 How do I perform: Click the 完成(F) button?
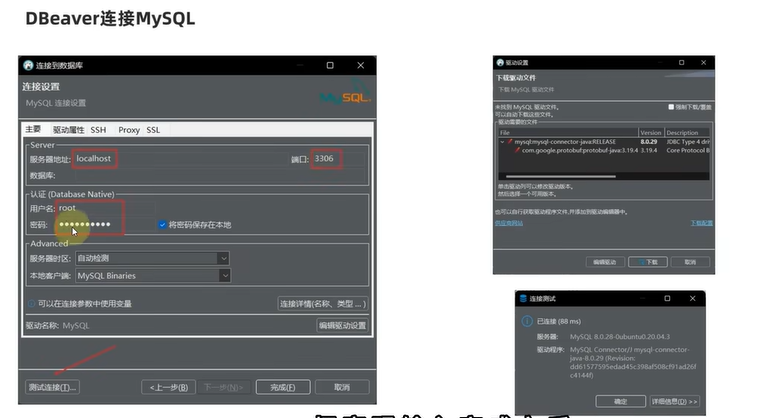point(283,387)
